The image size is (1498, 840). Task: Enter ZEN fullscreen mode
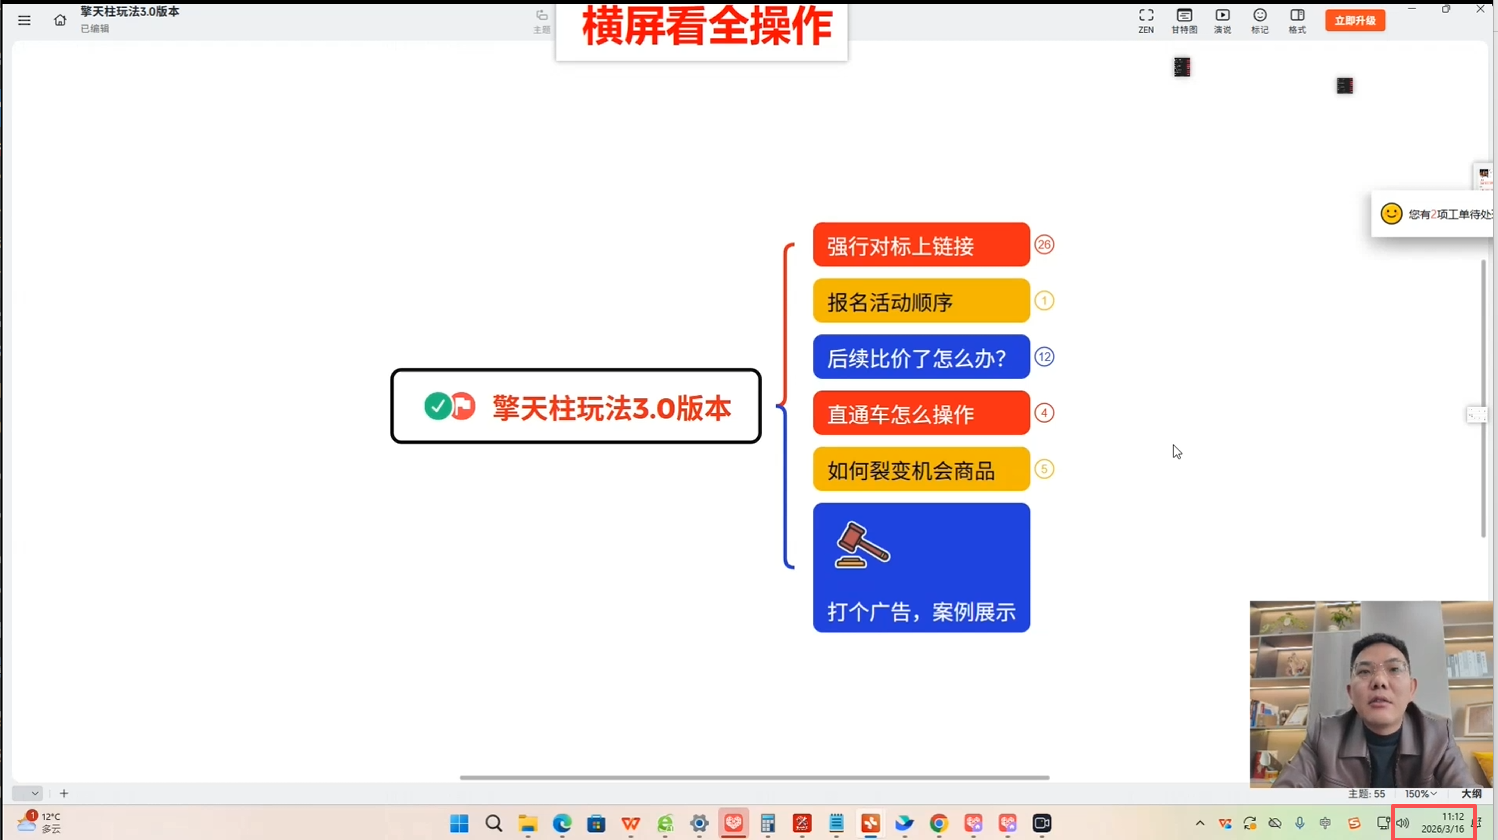point(1146,20)
